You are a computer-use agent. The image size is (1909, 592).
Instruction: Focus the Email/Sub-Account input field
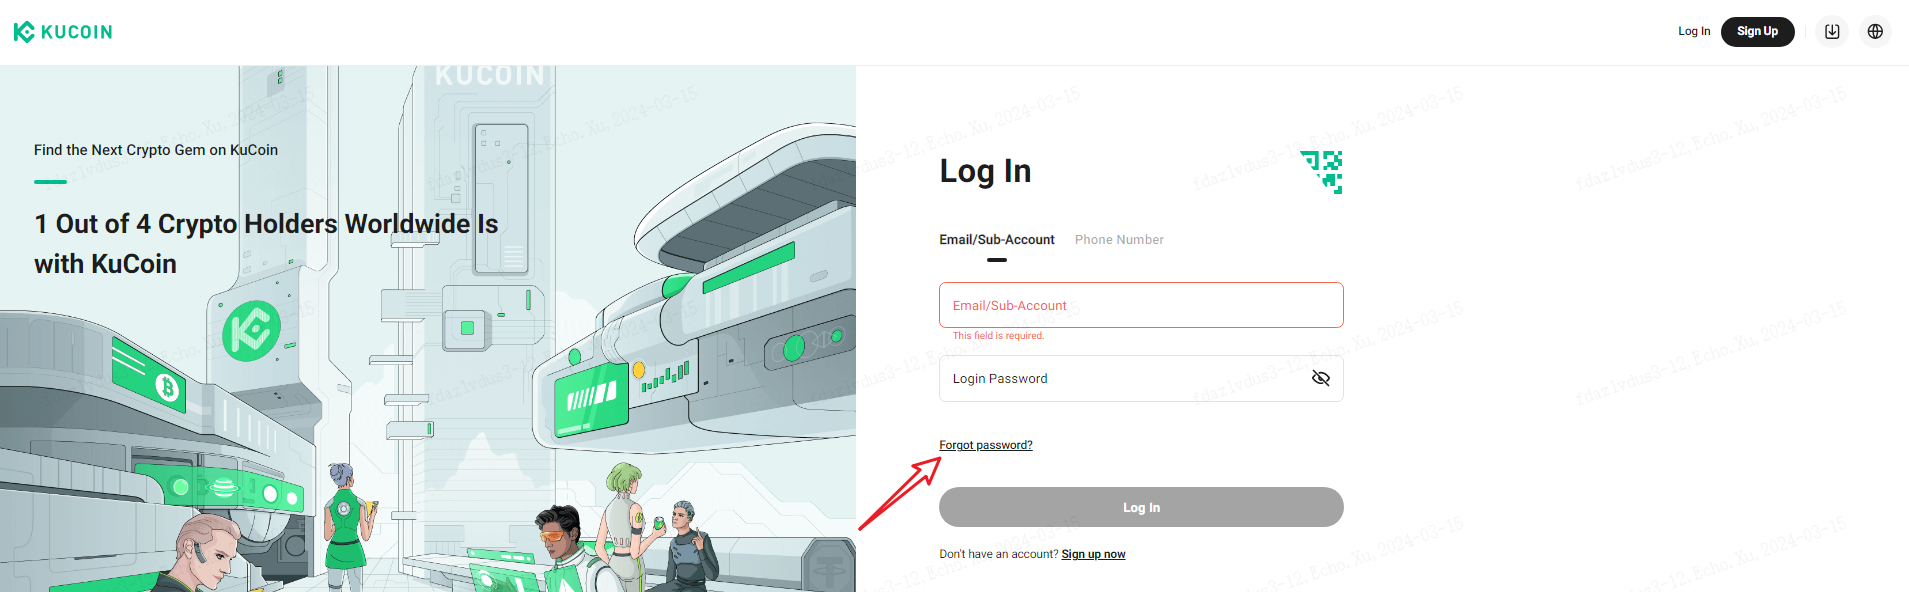[x=1141, y=305]
